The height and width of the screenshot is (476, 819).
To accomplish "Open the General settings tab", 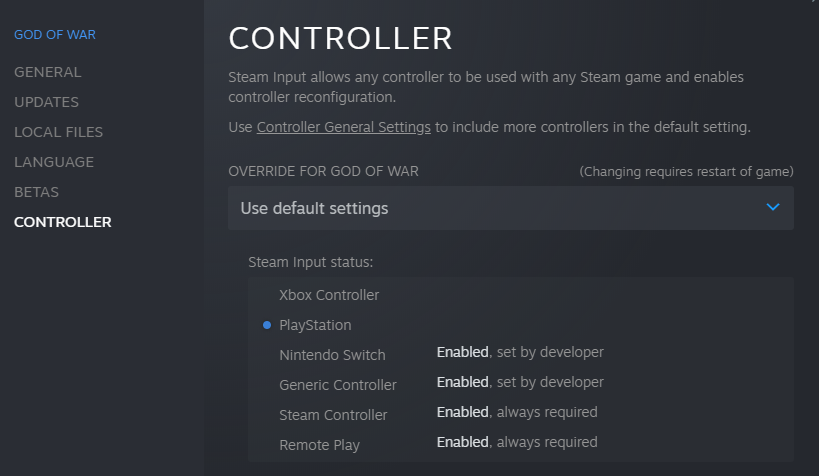I will [x=48, y=72].
